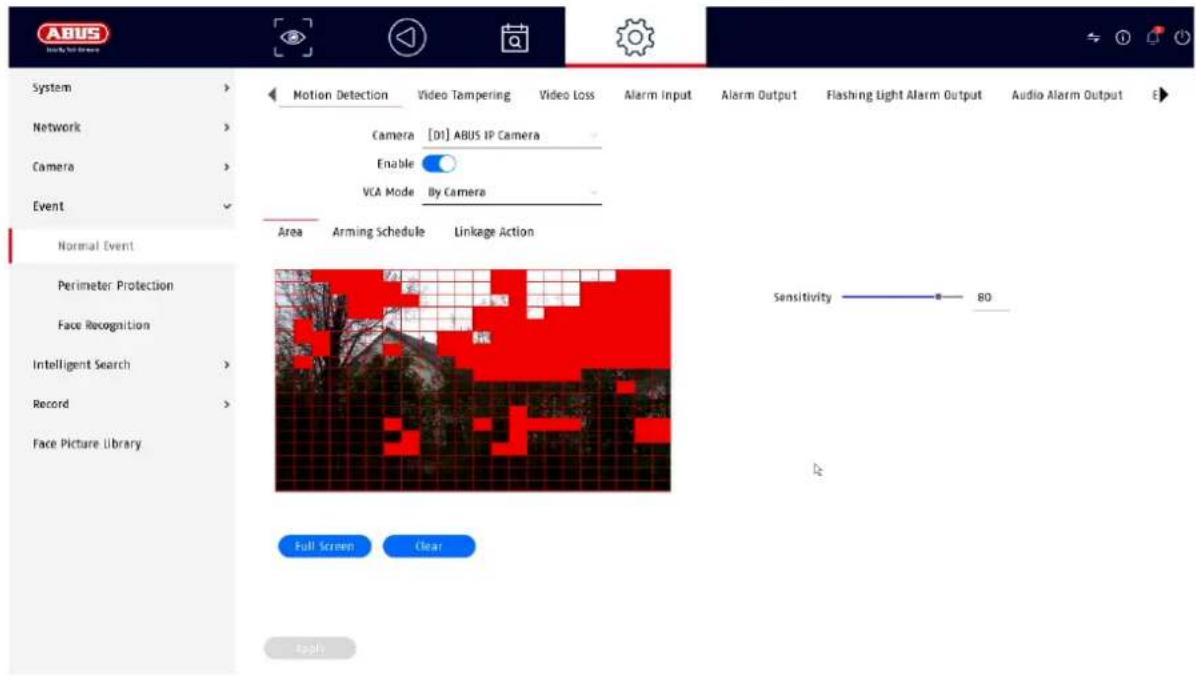Screen dimensions: 1196x678
Task: Click the ABUS logo
Action: tap(73, 35)
